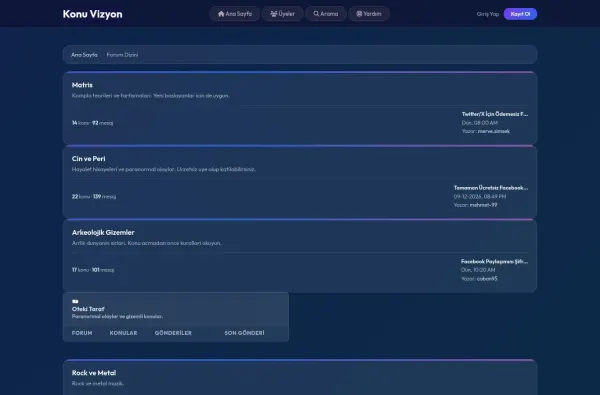This screenshot has height=395, width=600.
Task: Click the 'Dün, 08:00 AM' timestamp
Action: click(x=479, y=123)
